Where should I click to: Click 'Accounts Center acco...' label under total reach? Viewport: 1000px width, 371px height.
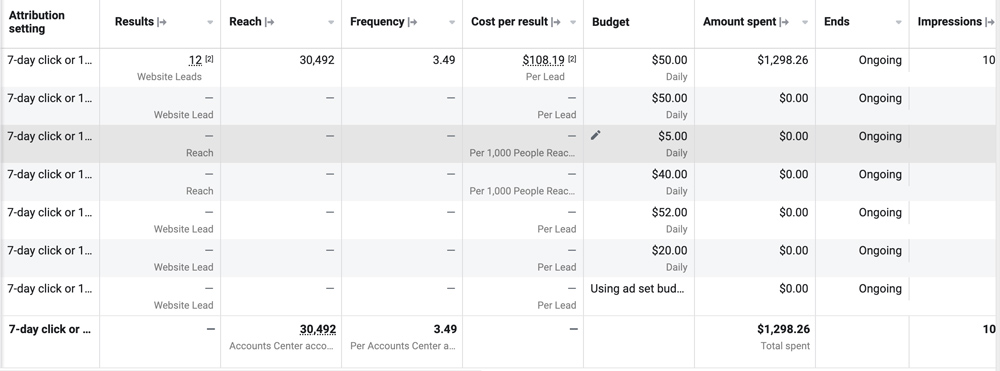[281, 346]
